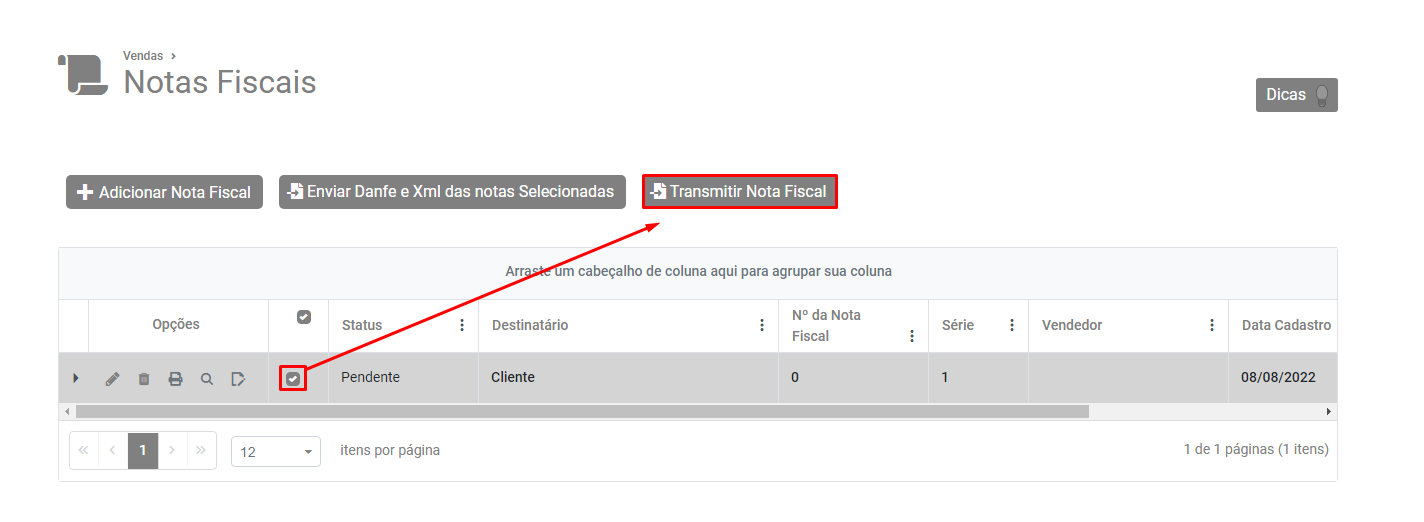Click the edit pencil icon in the Pendente row

click(x=112, y=379)
